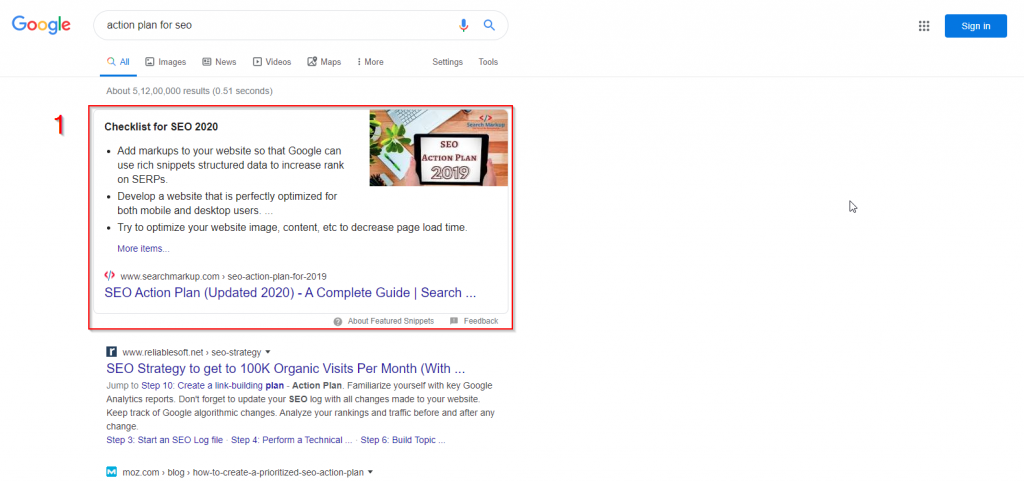Viewport: 1024px width, 482px height.
Task: Switch to the Maps tab
Action: click(324, 62)
